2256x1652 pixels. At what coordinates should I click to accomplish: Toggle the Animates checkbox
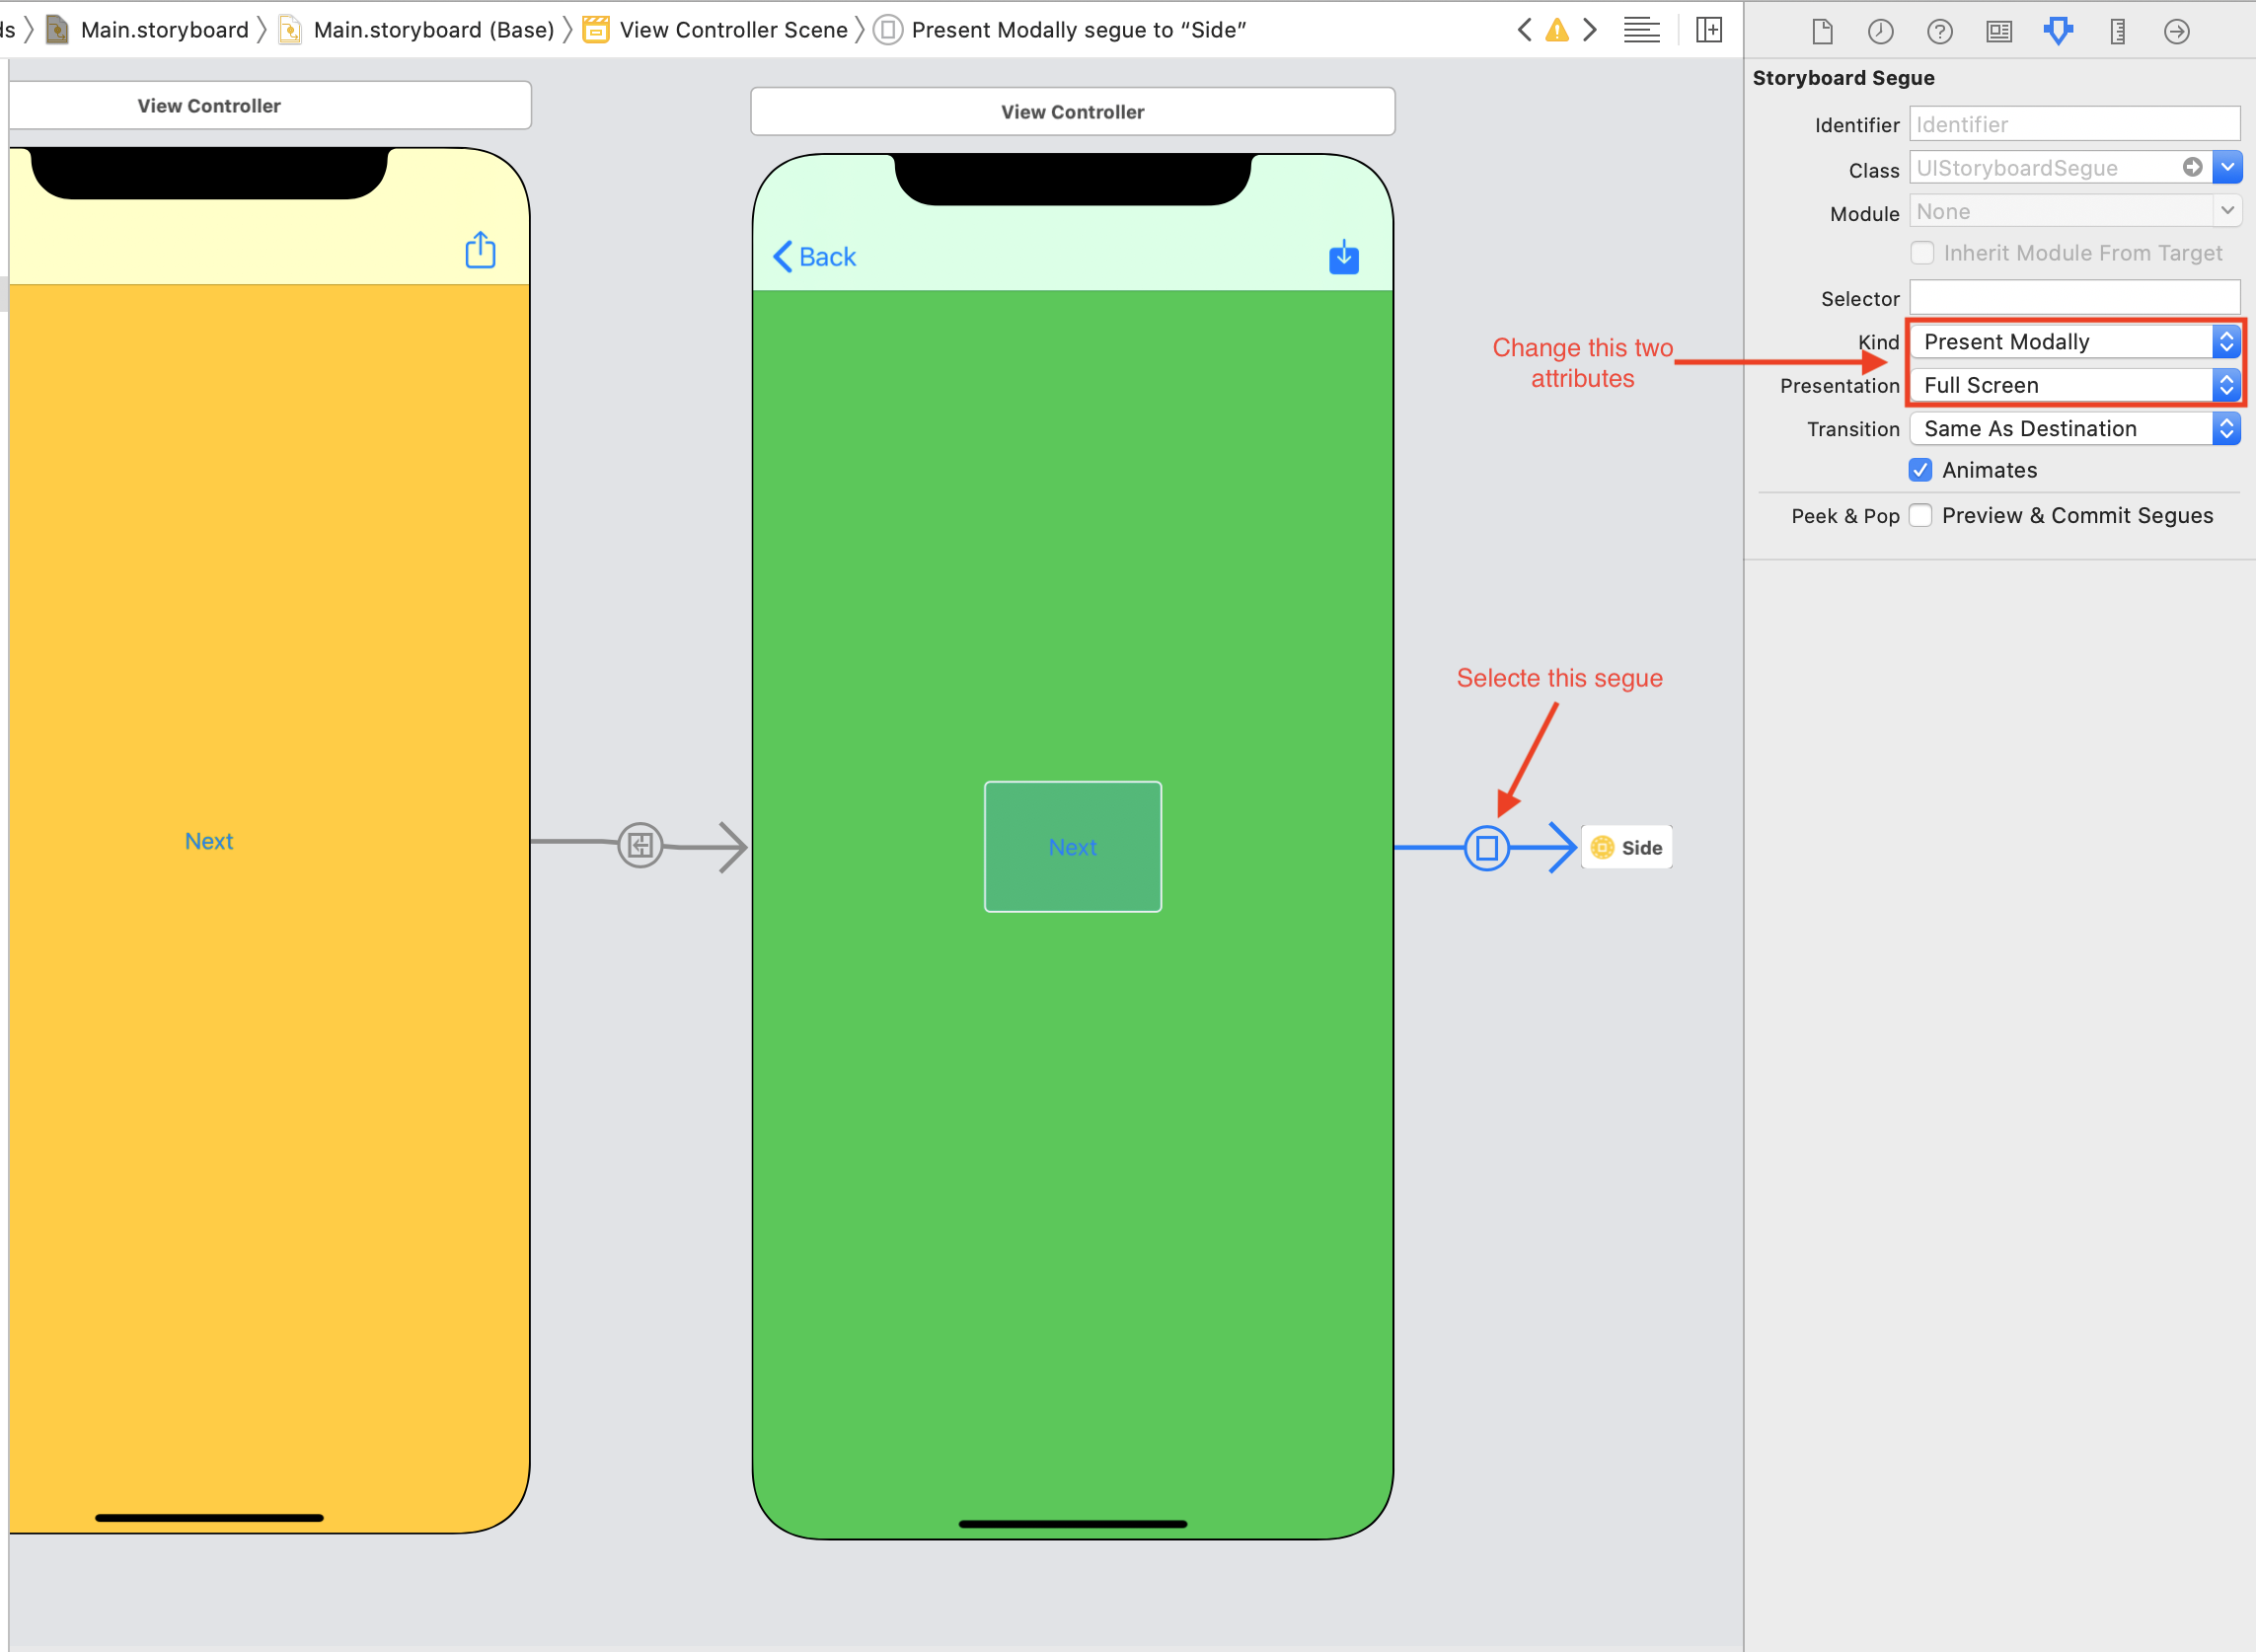(1923, 470)
